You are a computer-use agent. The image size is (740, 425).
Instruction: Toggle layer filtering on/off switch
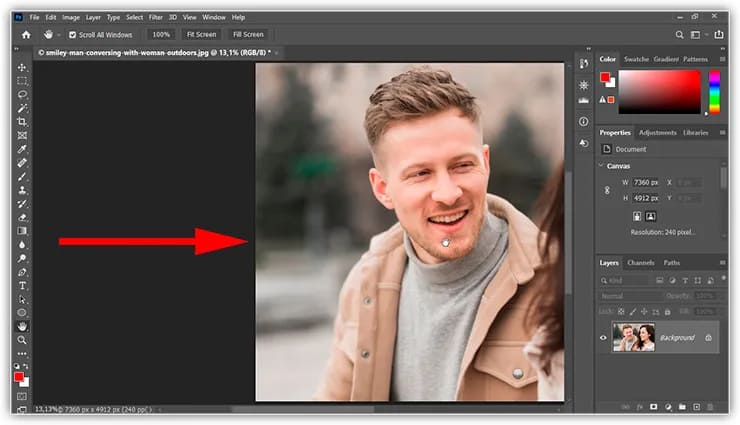pyautogui.click(x=723, y=278)
